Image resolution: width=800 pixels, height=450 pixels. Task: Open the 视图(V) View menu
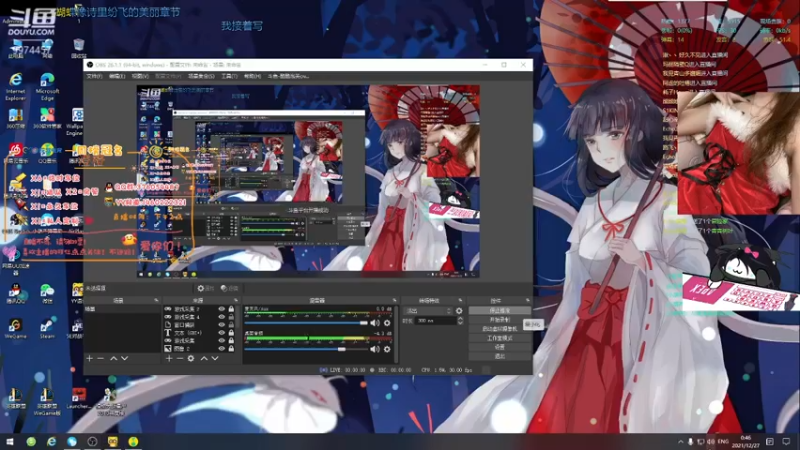tap(140, 76)
